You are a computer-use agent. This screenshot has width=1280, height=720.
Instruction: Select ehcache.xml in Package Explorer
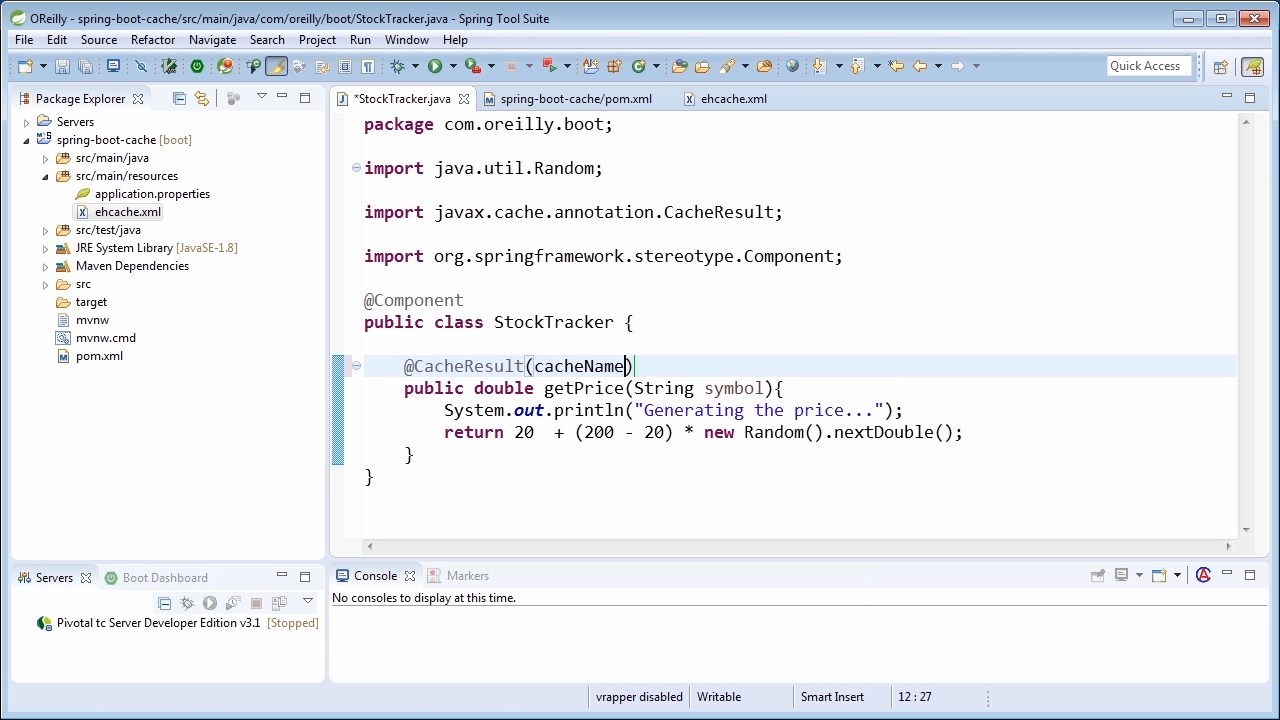point(128,212)
